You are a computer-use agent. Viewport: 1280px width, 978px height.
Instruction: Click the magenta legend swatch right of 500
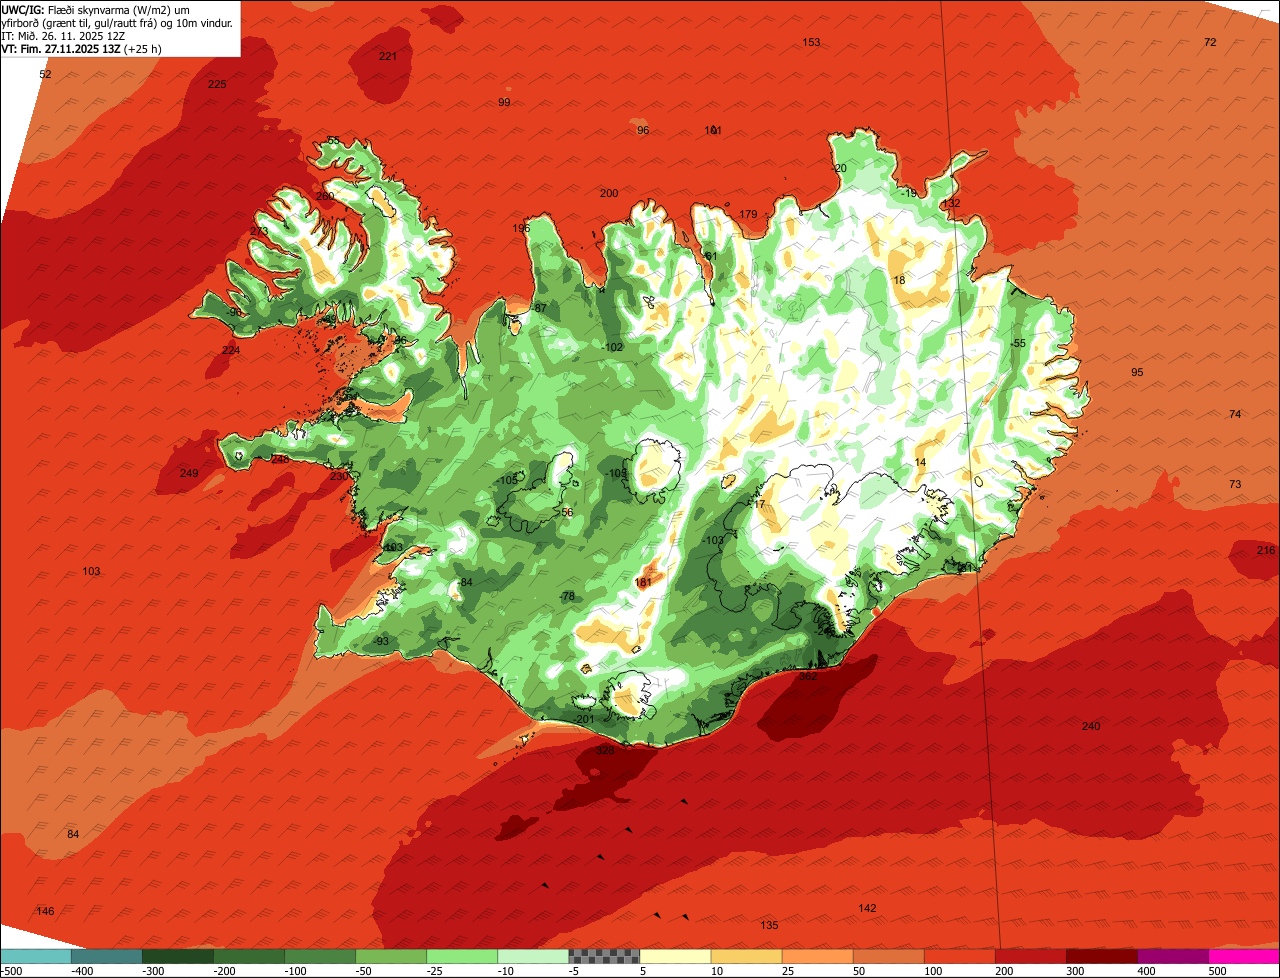pos(1244,956)
